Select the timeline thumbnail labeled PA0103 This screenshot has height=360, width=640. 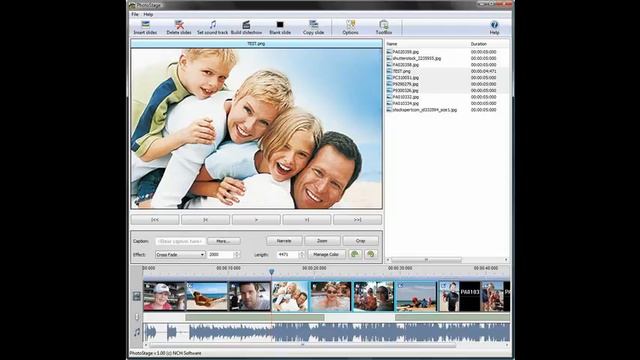pyautogui.click(x=460, y=296)
